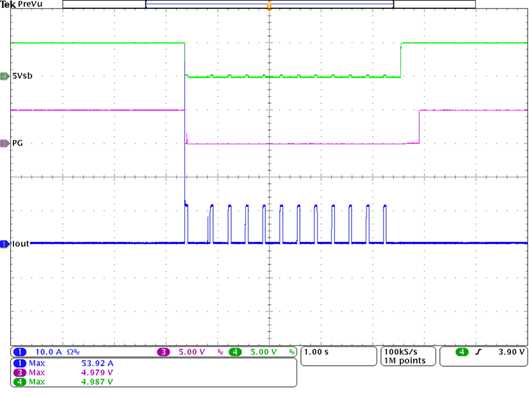Click the channel 3 badge showing 5.00 V
Screen dimensions: 529x397
pos(163,352)
